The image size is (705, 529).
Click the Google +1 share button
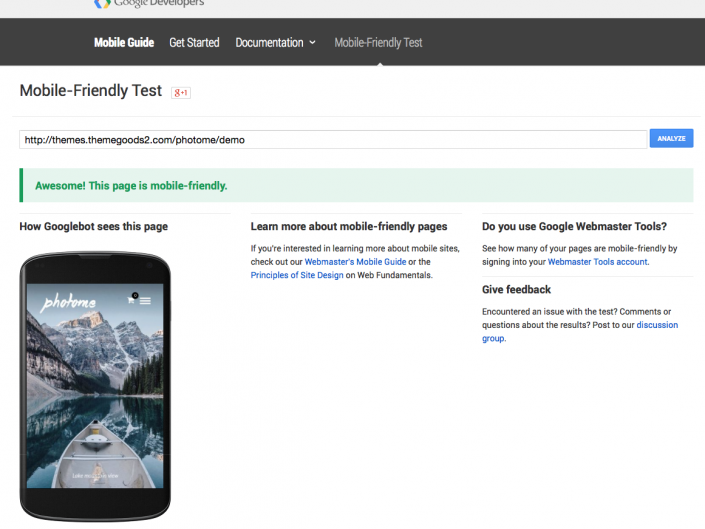(x=181, y=93)
